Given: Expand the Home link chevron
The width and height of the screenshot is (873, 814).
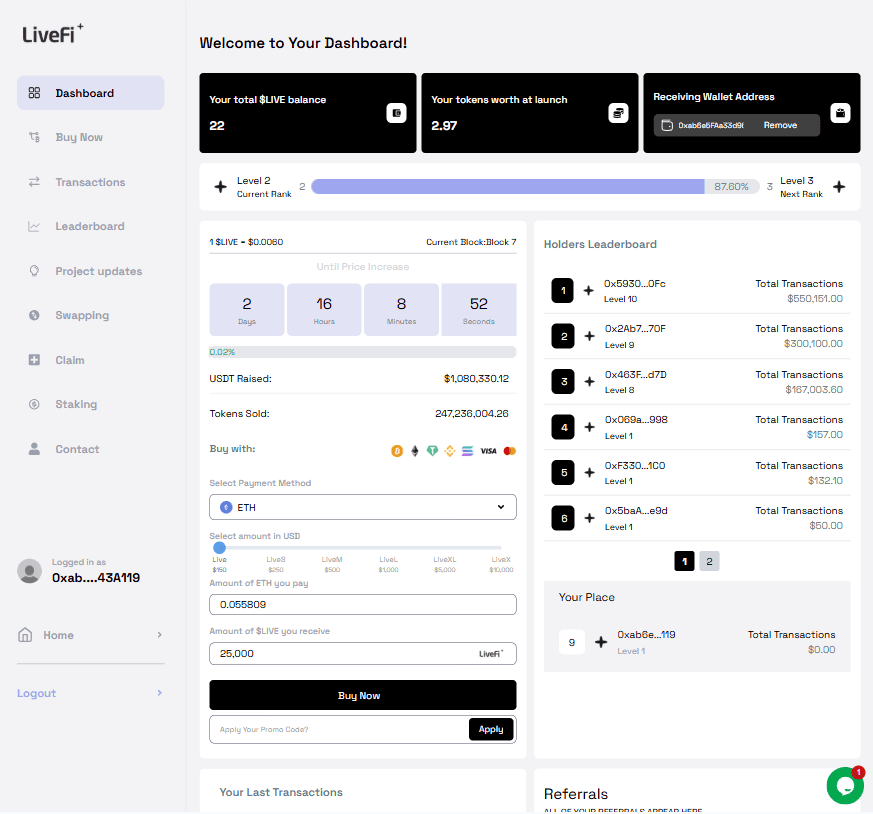Looking at the screenshot, I should coord(159,635).
